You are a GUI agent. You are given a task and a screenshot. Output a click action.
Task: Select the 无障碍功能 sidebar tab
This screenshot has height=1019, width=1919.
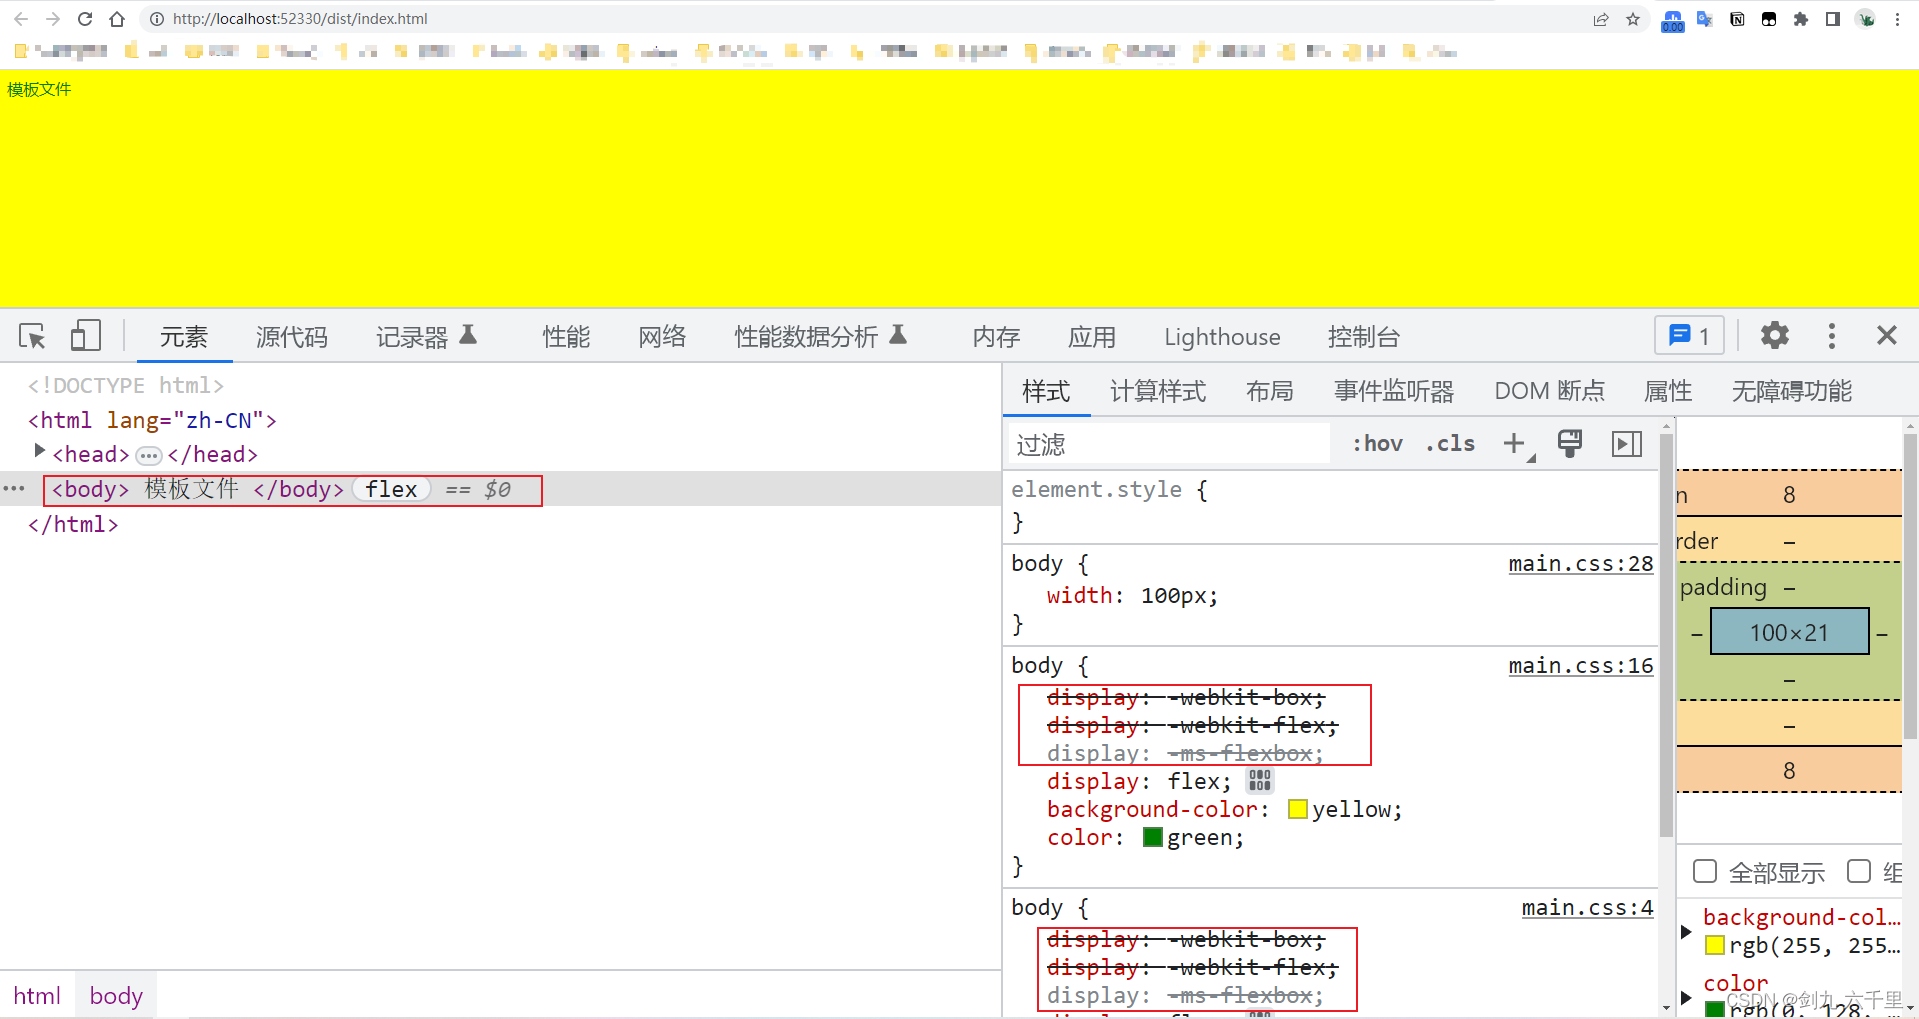(1792, 391)
